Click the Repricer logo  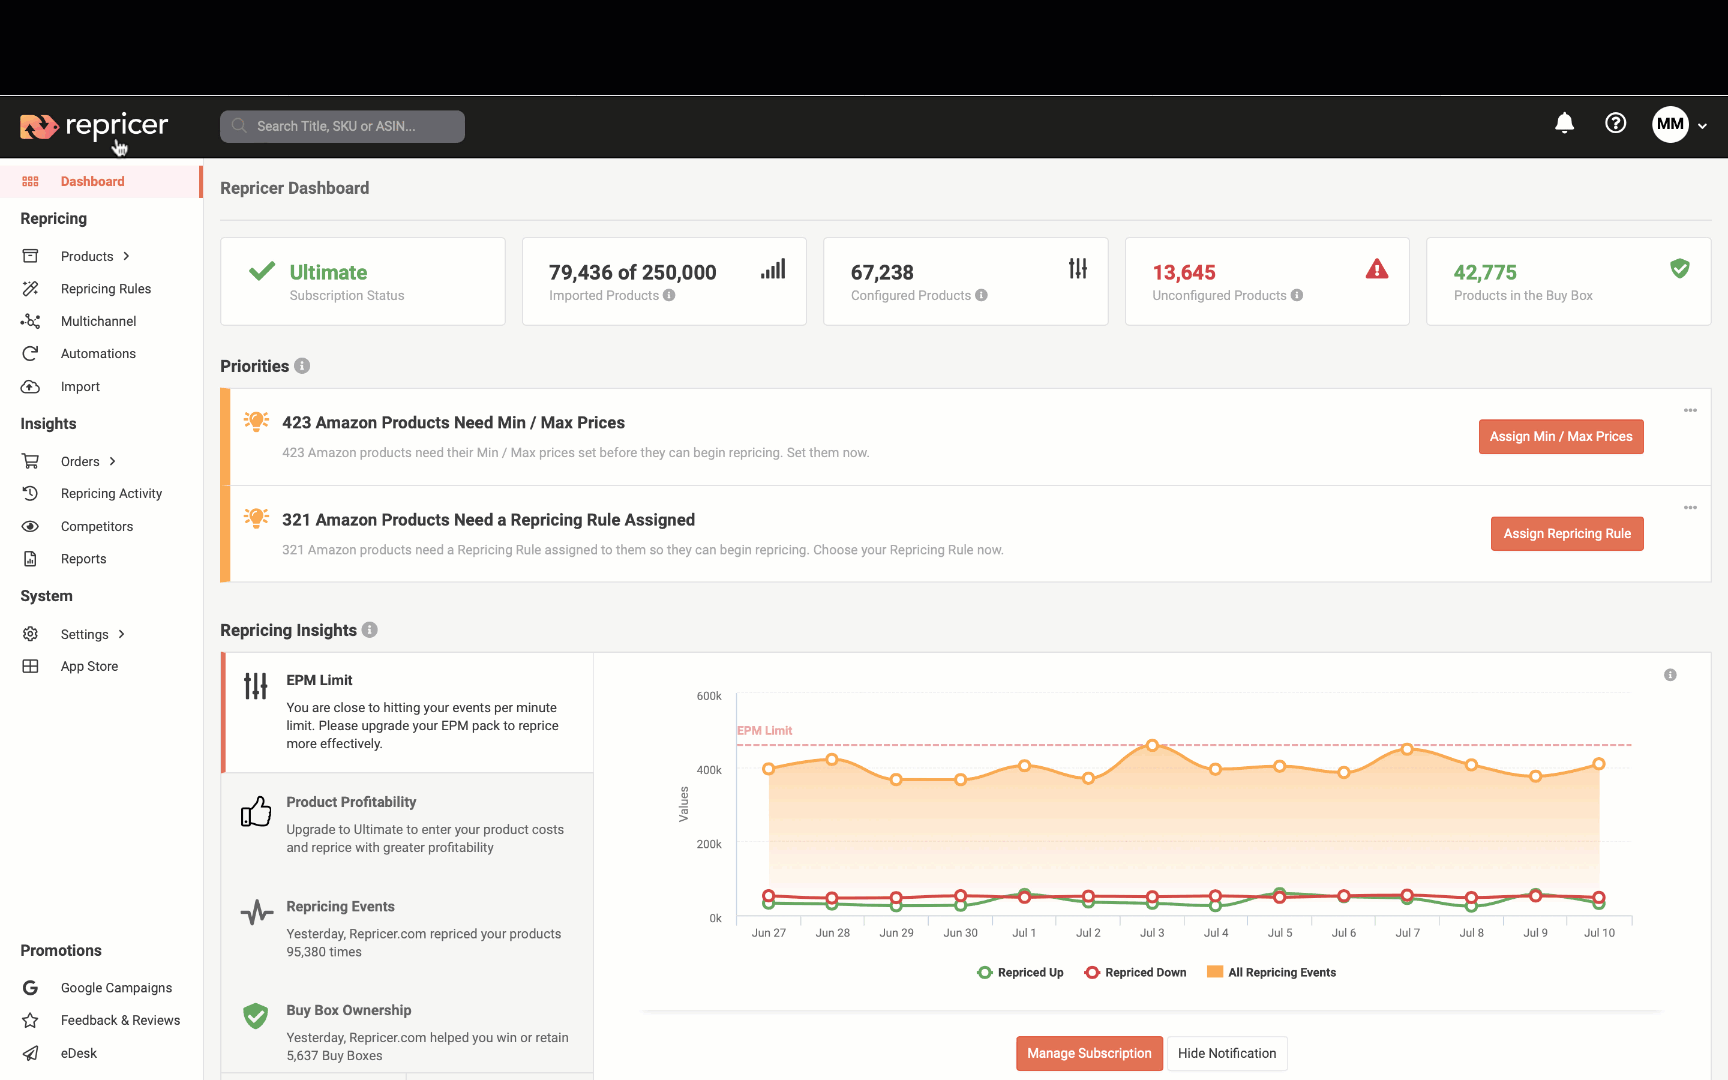click(94, 126)
